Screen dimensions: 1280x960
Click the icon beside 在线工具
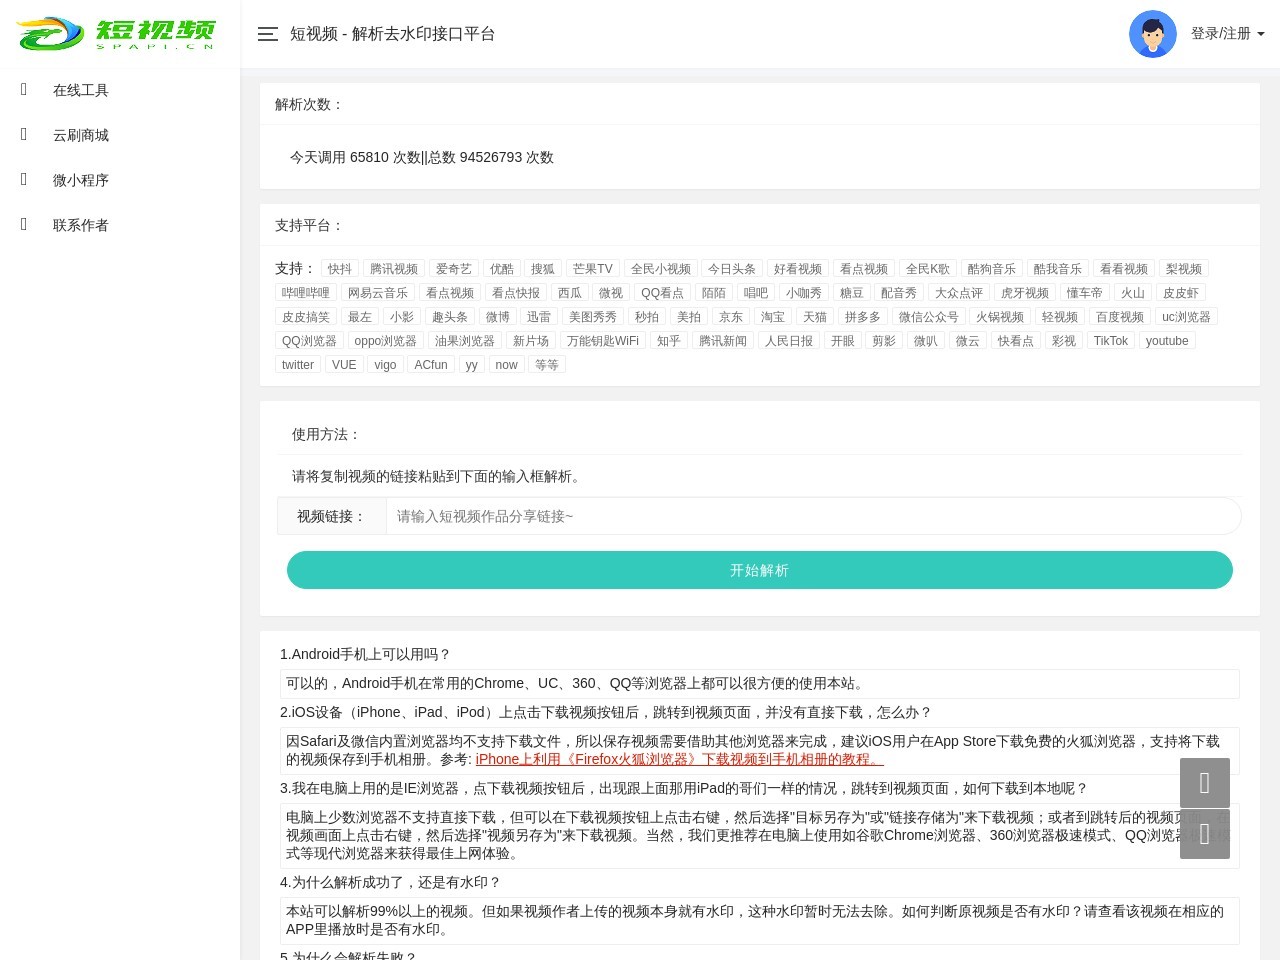[x=24, y=90]
